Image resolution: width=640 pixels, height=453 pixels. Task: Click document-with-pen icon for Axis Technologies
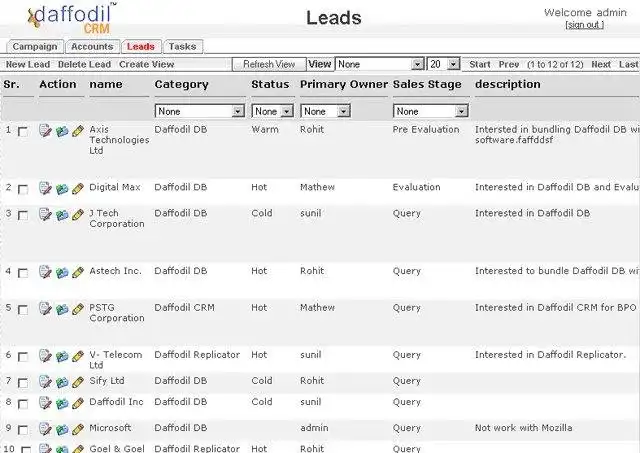coord(45,131)
